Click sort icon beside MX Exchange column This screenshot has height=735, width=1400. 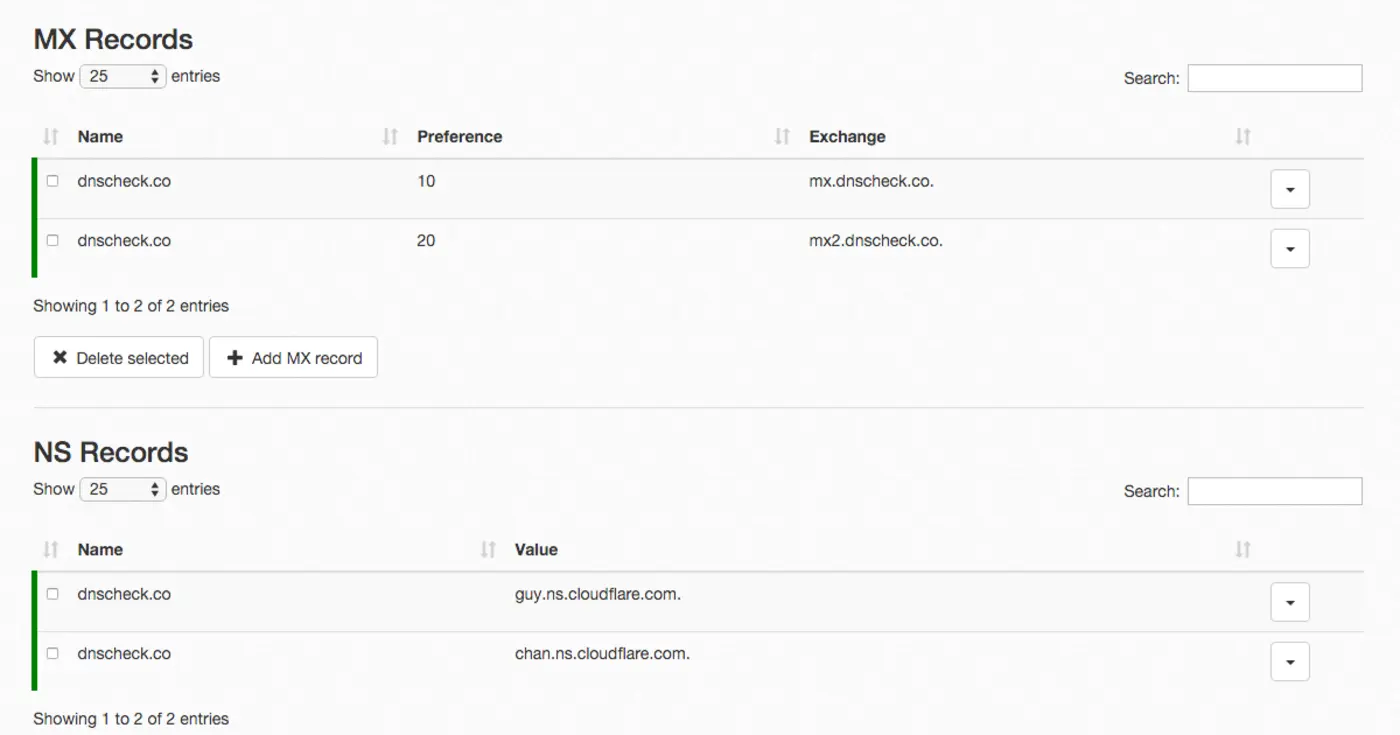[782, 137]
